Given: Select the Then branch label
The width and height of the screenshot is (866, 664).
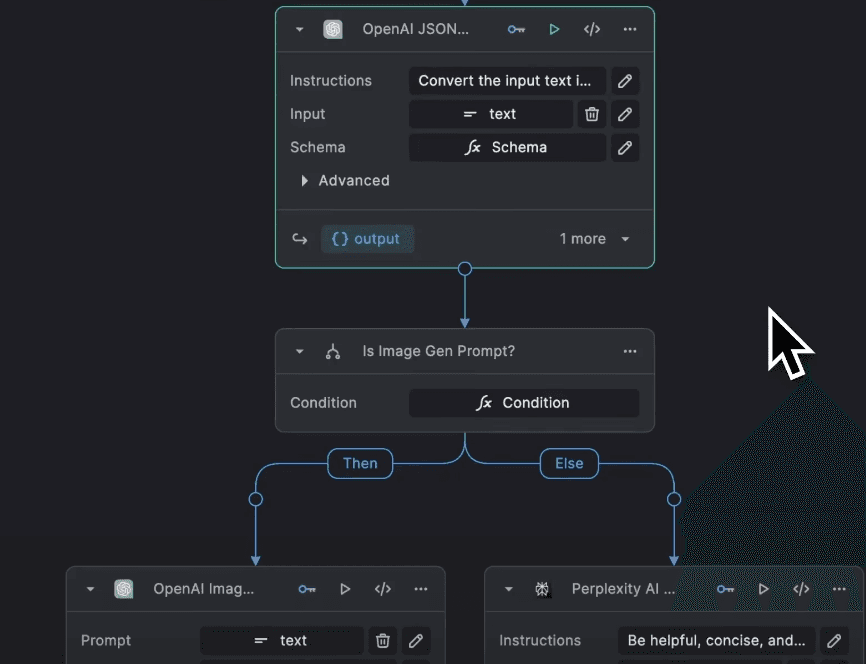Looking at the screenshot, I should click(x=360, y=463).
